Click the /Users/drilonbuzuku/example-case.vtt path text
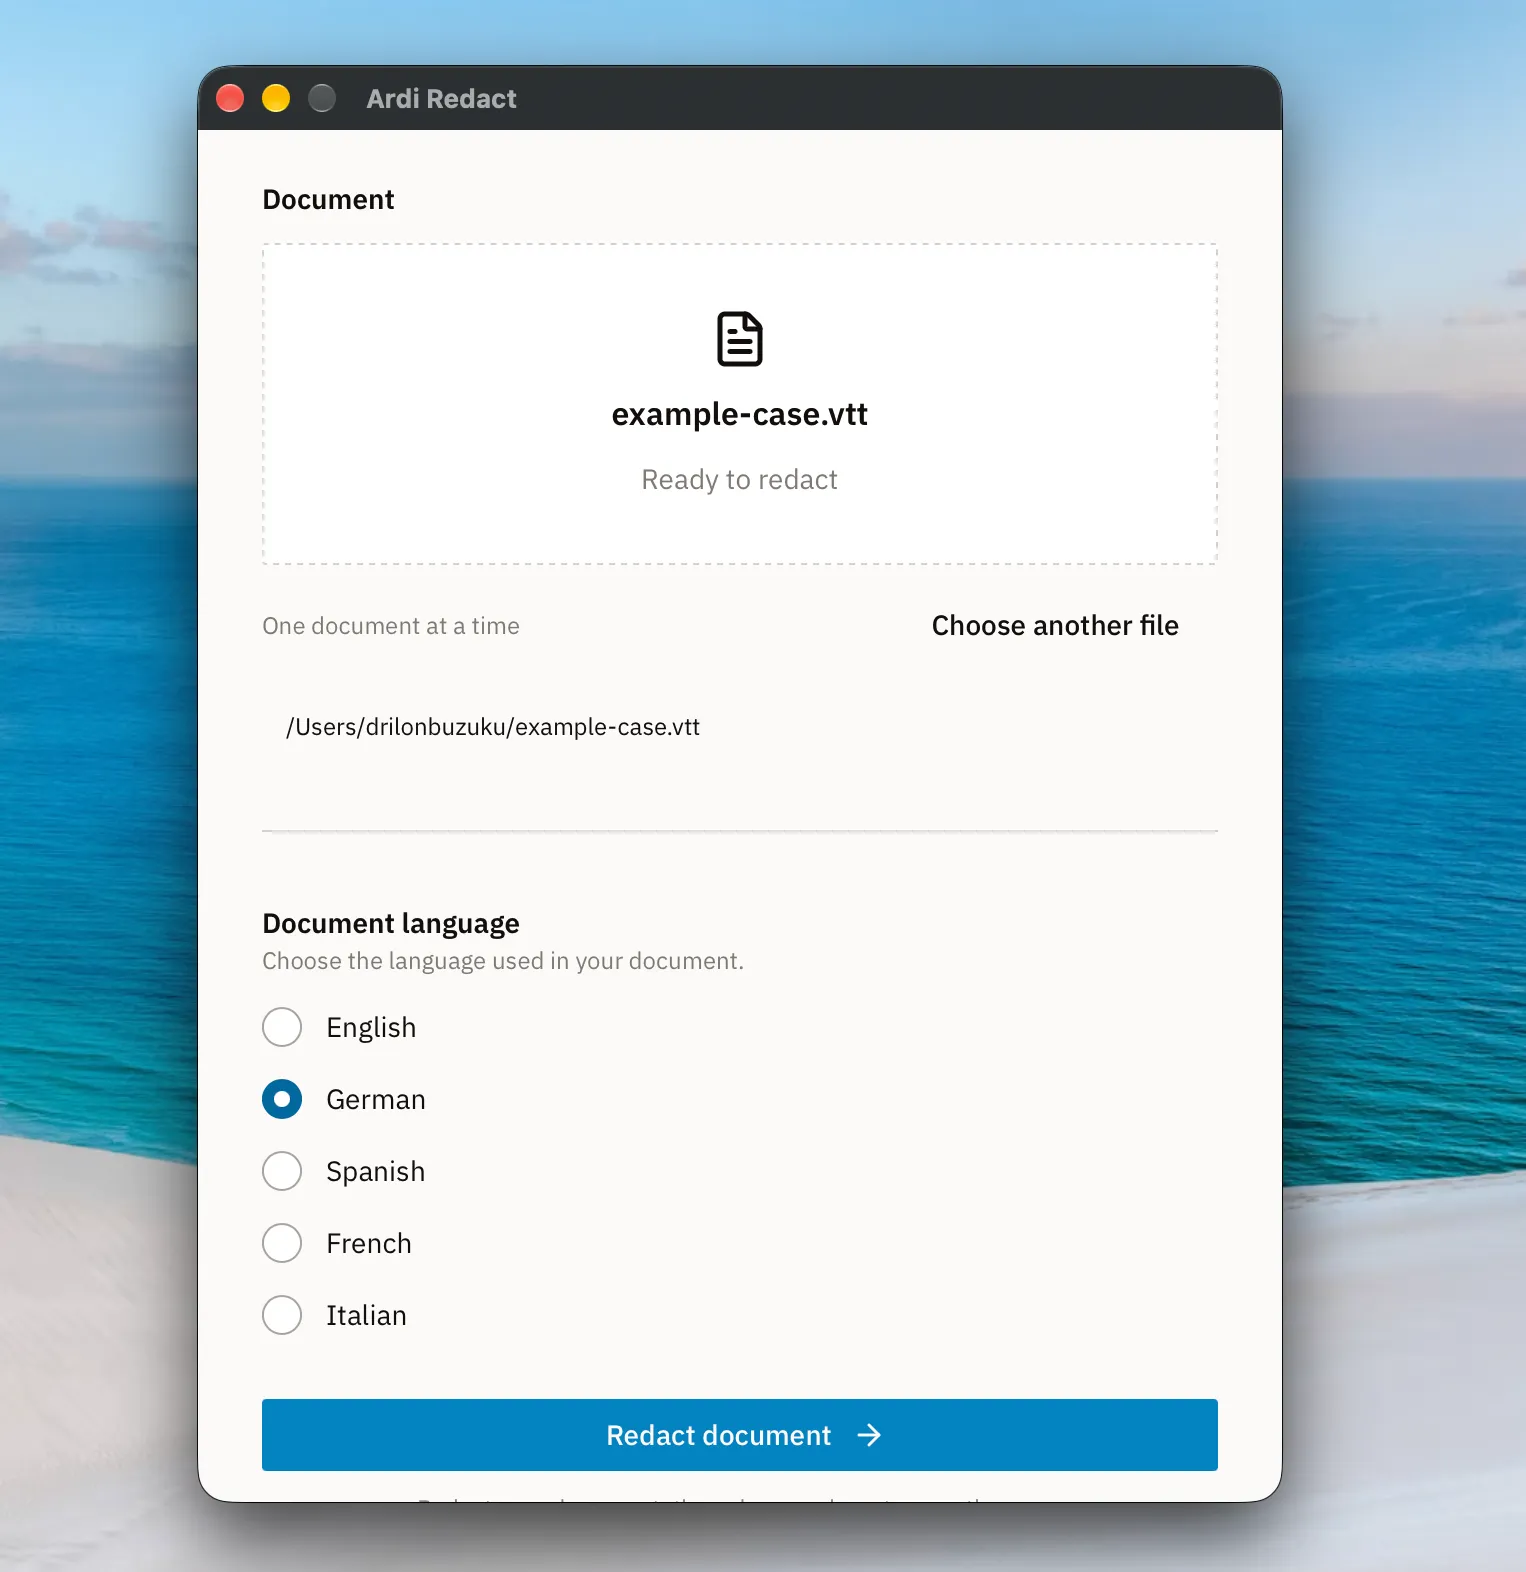1526x1572 pixels. [x=493, y=727]
